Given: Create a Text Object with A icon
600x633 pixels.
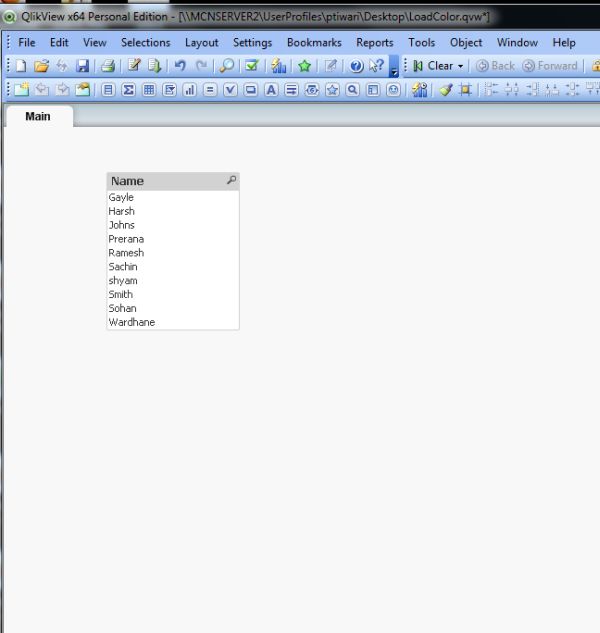Looking at the screenshot, I should click(271, 90).
